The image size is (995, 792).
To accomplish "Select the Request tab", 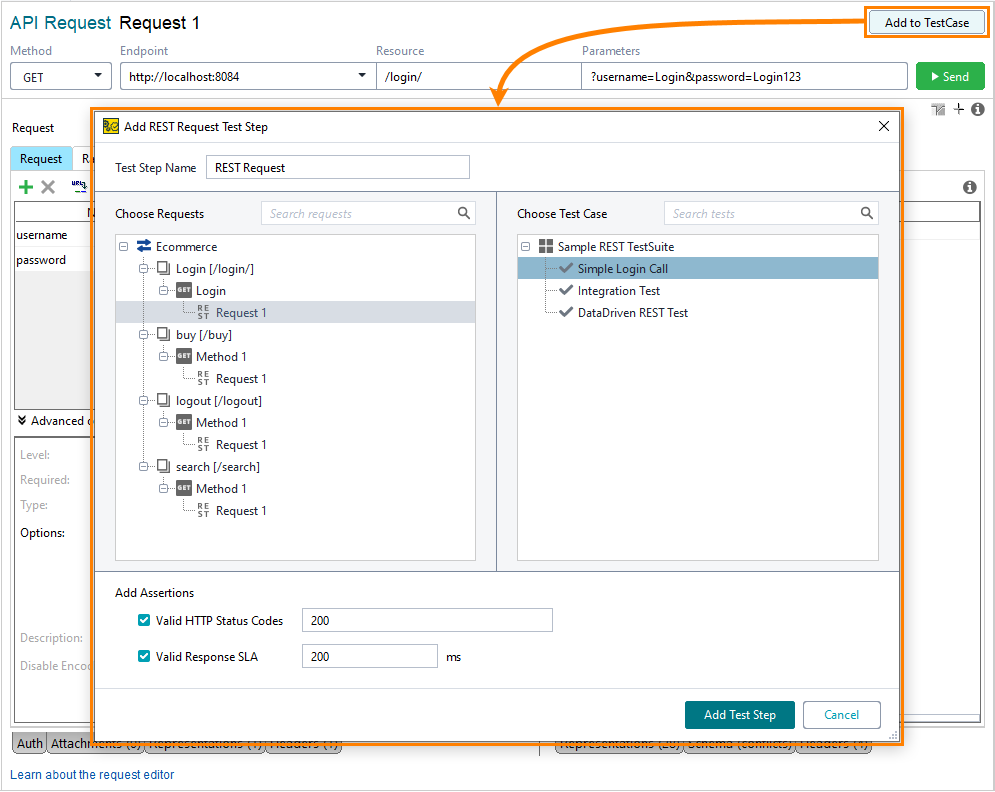I will 41,158.
